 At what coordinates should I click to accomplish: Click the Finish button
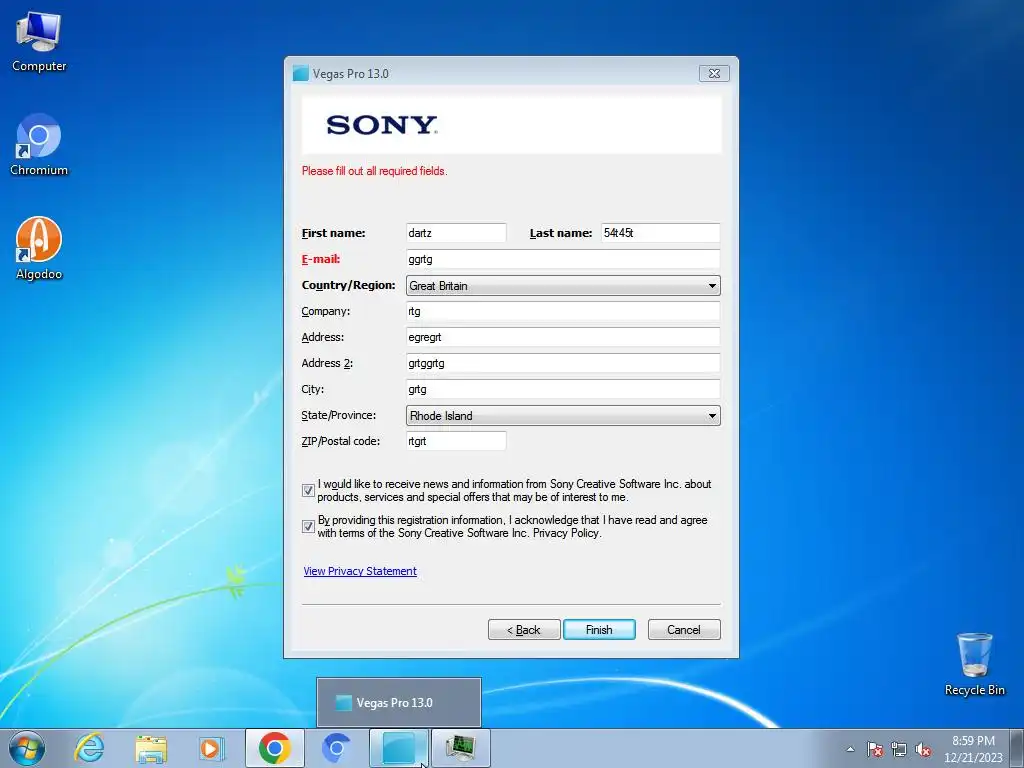[599, 630]
